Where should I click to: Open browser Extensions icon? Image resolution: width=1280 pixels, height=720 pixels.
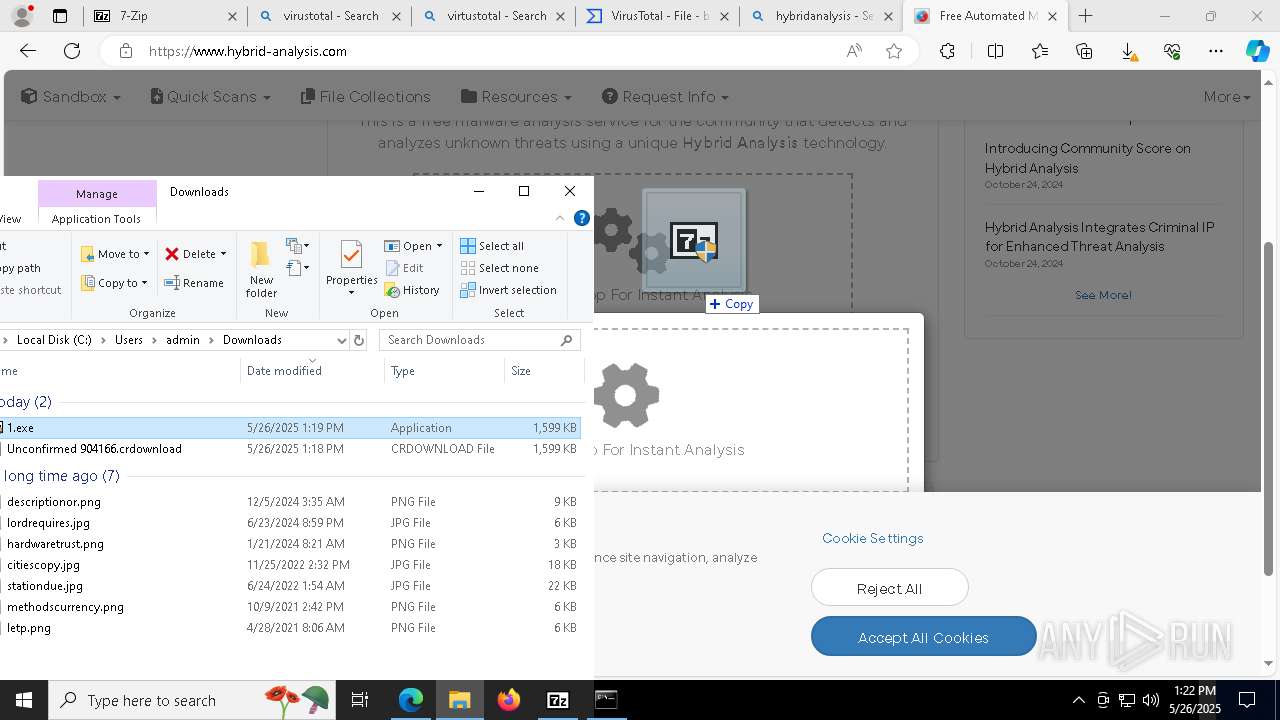point(948,51)
